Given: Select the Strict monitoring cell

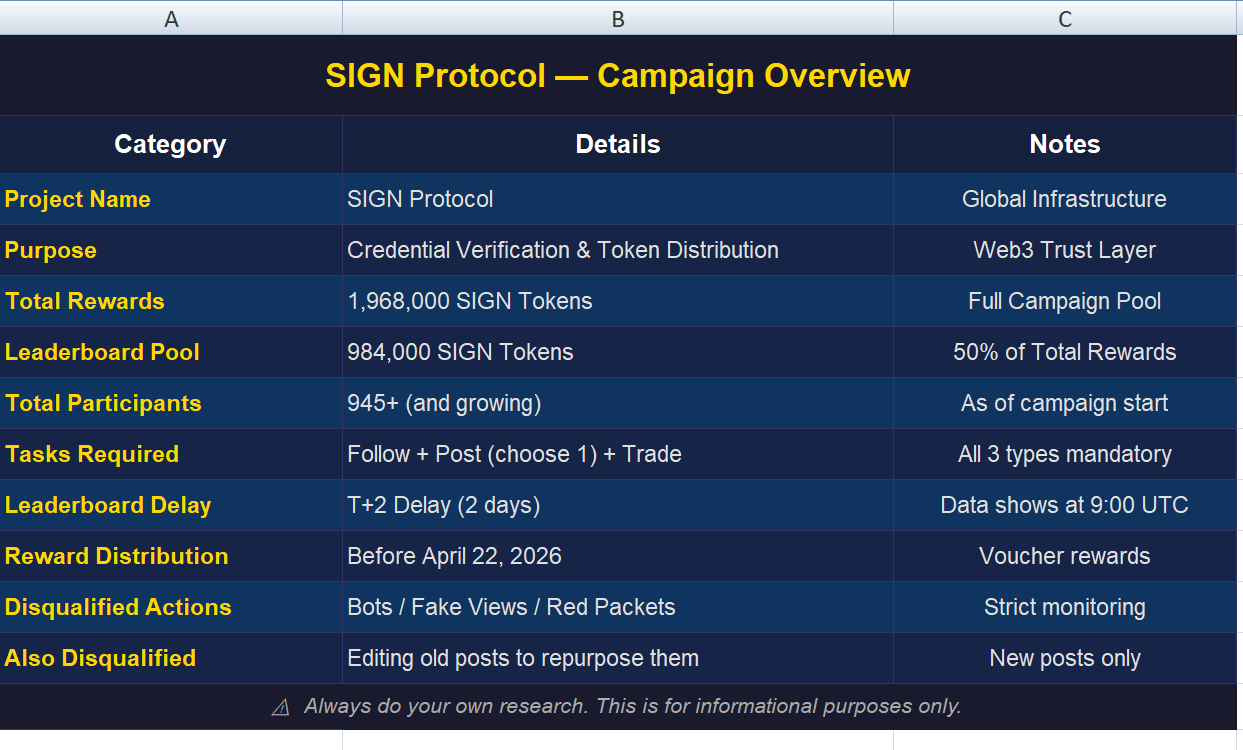Looking at the screenshot, I should (x=1065, y=607).
